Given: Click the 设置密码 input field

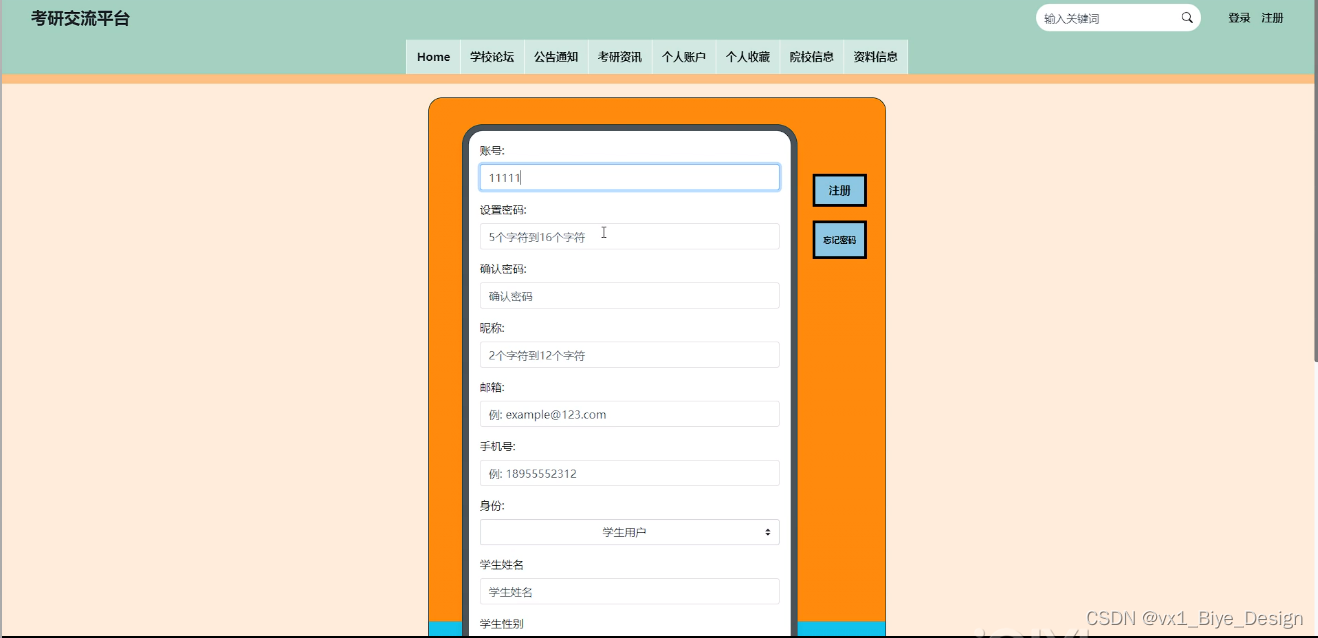Looking at the screenshot, I should tap(630, 236).
